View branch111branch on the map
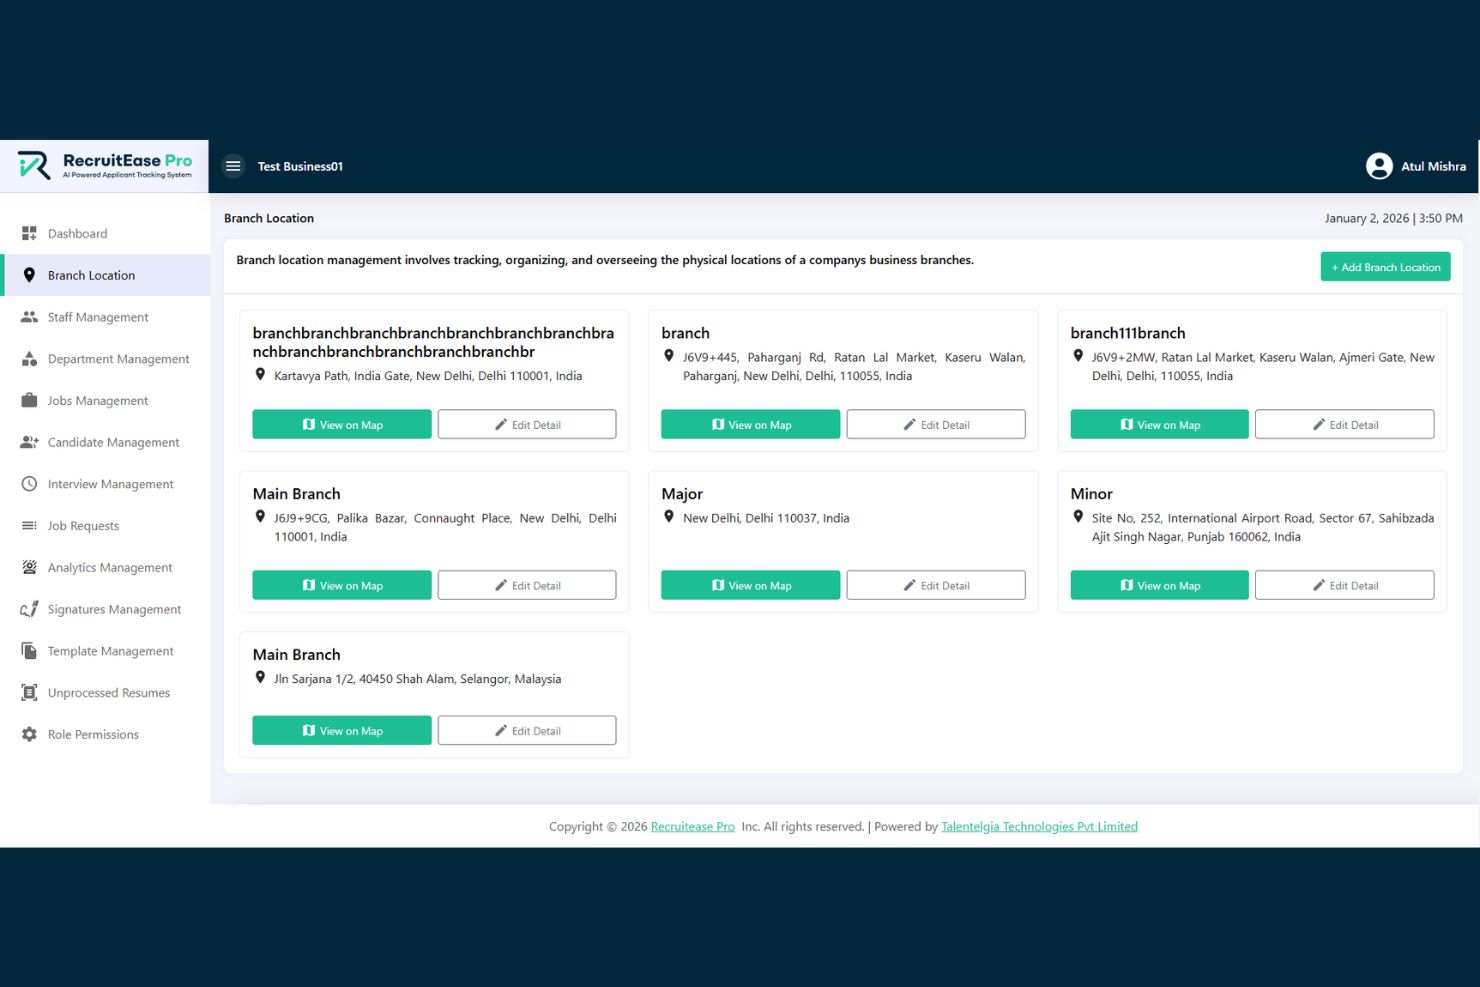 coord(1159,425)
